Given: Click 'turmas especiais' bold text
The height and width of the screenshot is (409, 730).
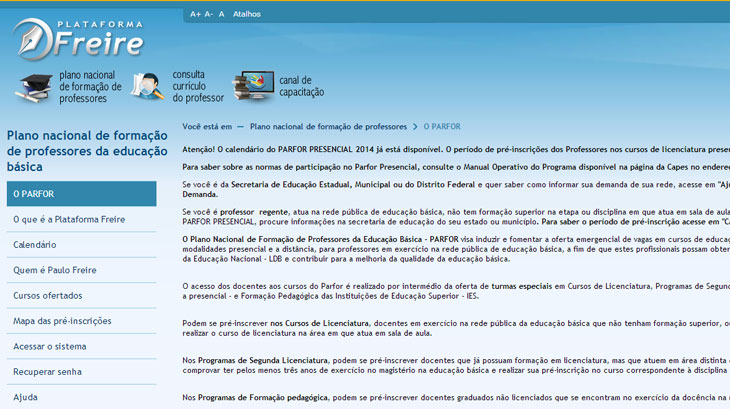Looking at the screenshot, I should click(x=521, y=286).
